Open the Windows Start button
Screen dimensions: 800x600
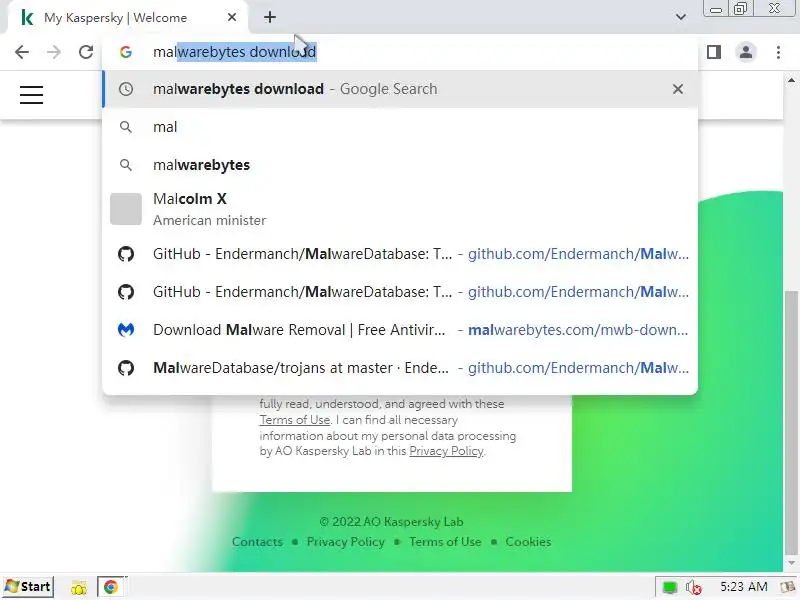[x=28, y=587]
